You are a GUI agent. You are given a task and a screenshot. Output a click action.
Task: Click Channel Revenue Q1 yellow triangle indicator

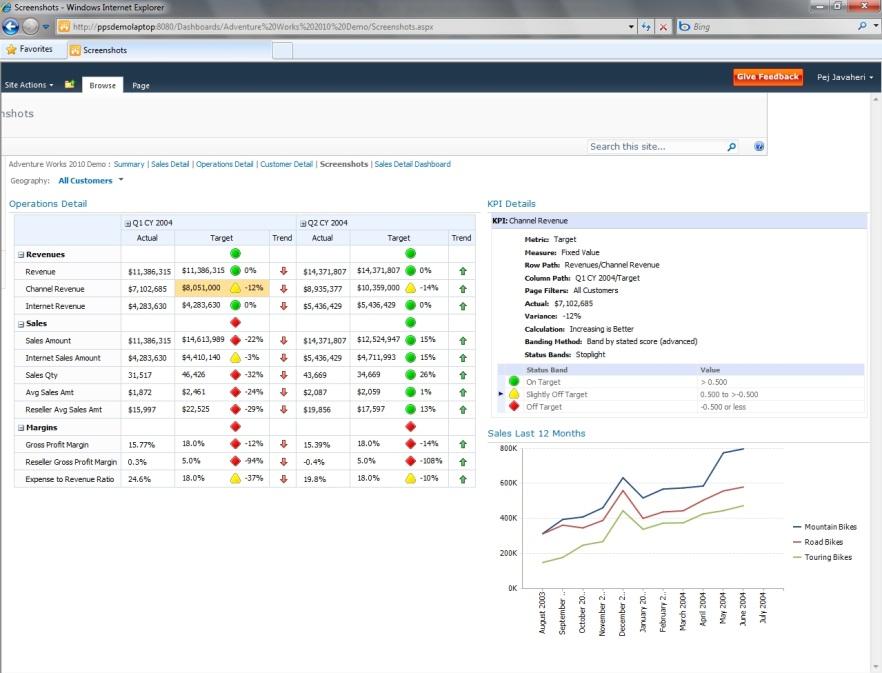pyautogui.click(x=235, y=288)
